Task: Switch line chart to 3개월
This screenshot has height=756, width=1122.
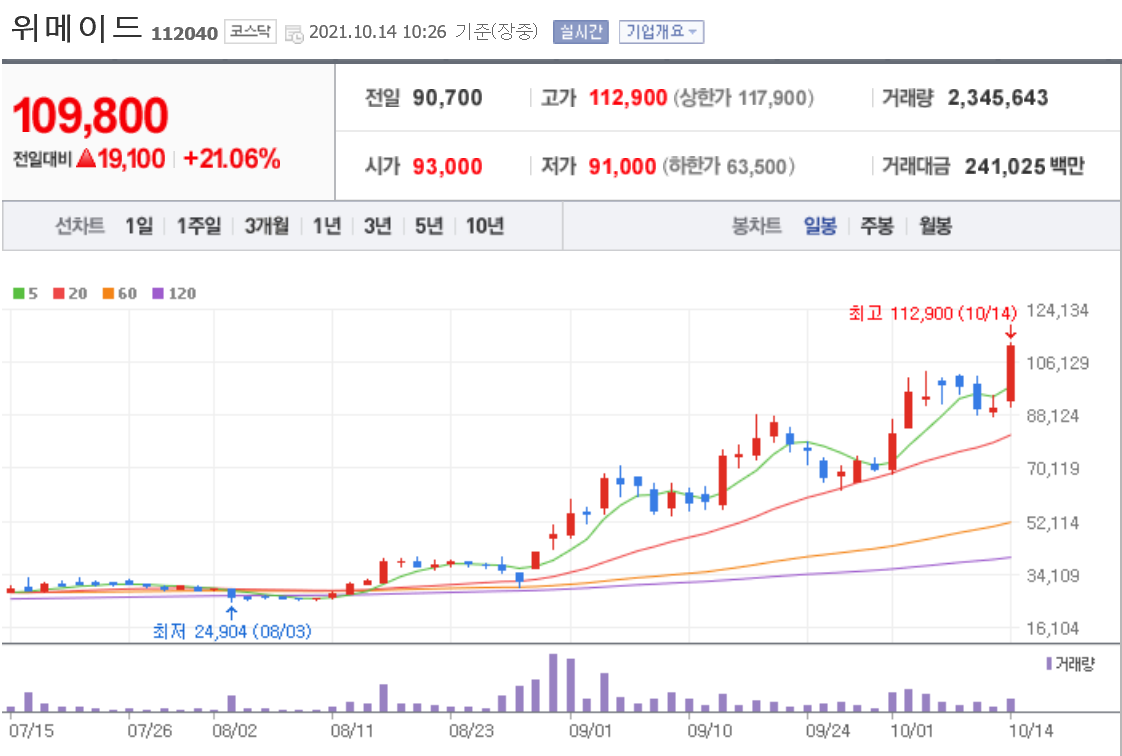Action: (267, 226)
